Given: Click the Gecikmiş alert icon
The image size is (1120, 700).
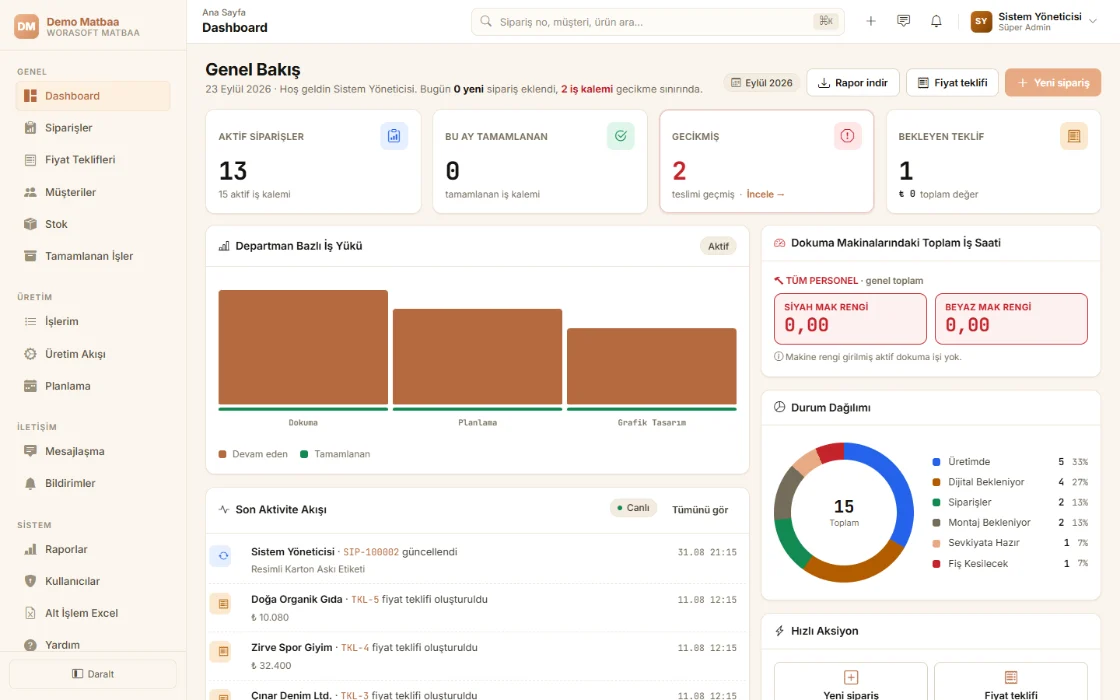Looking at the screenshot, I should (847, 136).
